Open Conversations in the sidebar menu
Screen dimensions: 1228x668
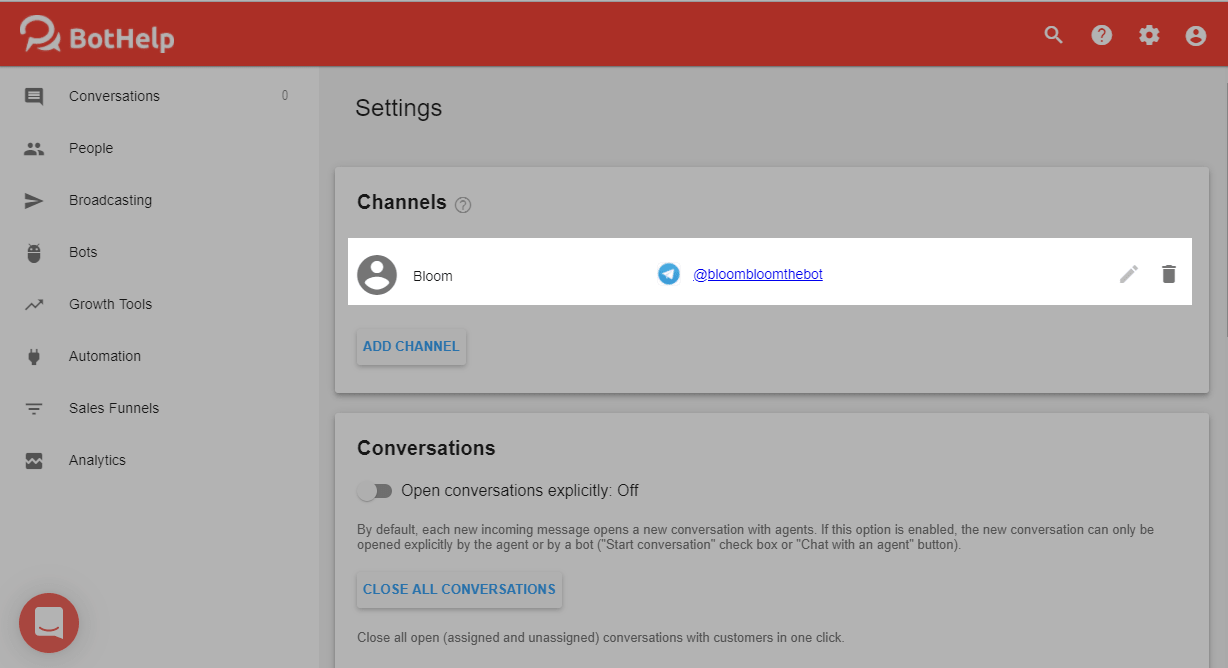pos(114,96)
